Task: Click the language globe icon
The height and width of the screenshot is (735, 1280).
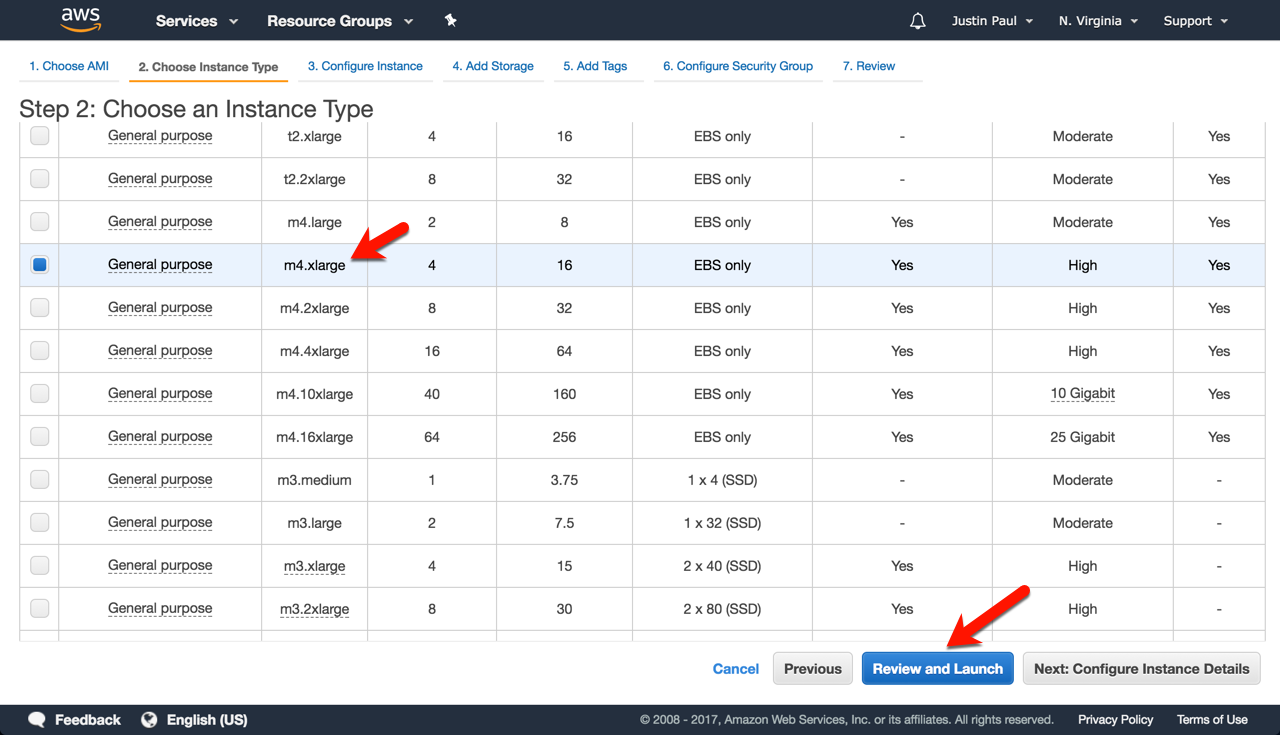Action: click(150, 719)
